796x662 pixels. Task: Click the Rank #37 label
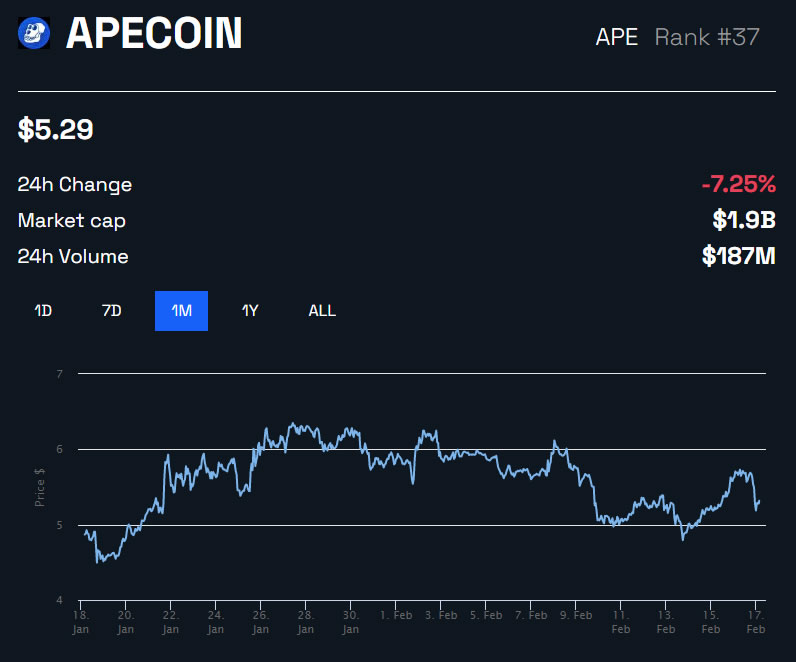tap(707, 38)
